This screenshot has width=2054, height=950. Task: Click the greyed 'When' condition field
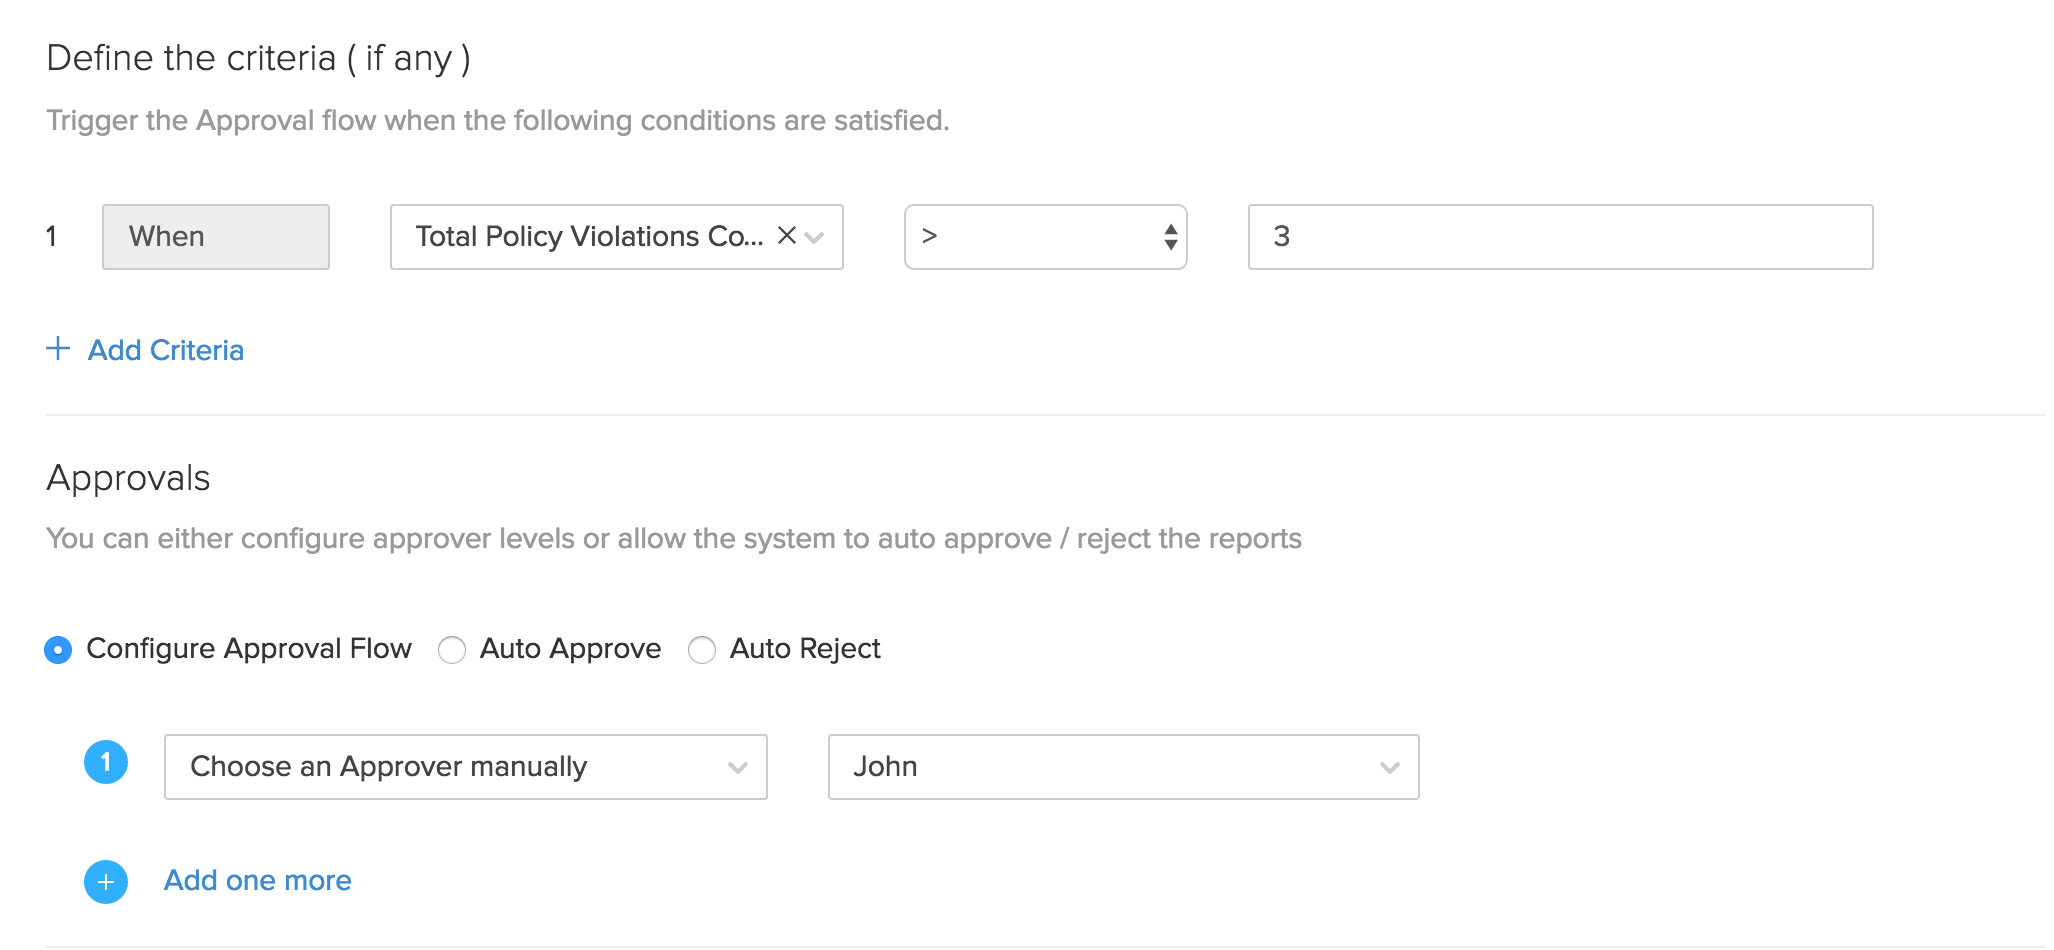[216, 237]
